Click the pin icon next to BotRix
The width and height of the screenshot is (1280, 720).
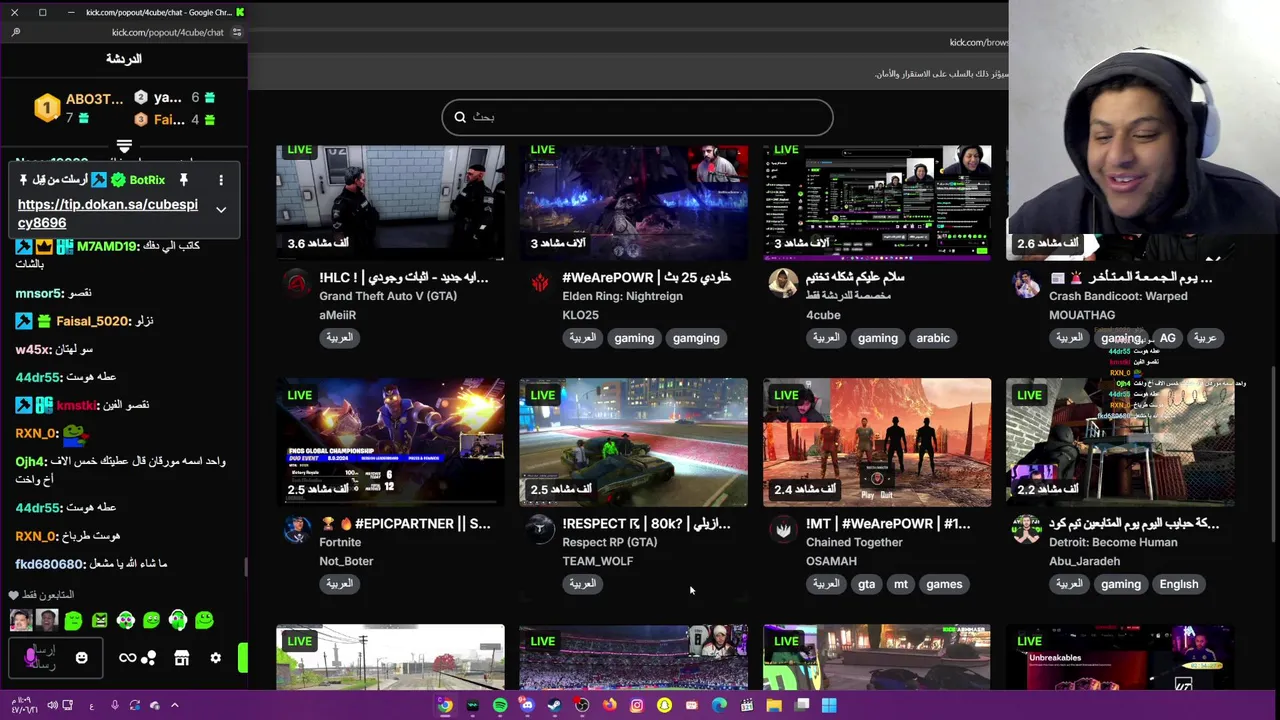(x=183, y=180)
